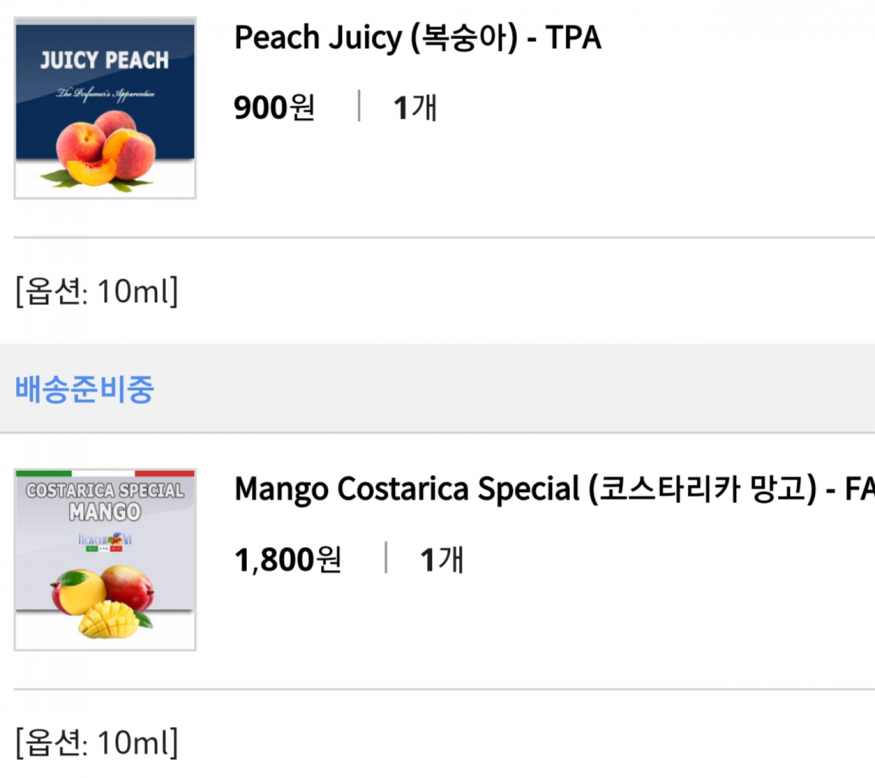Click the COSTARICA SPECIAL MANGO thumbnail heading

tap(105, 501)
